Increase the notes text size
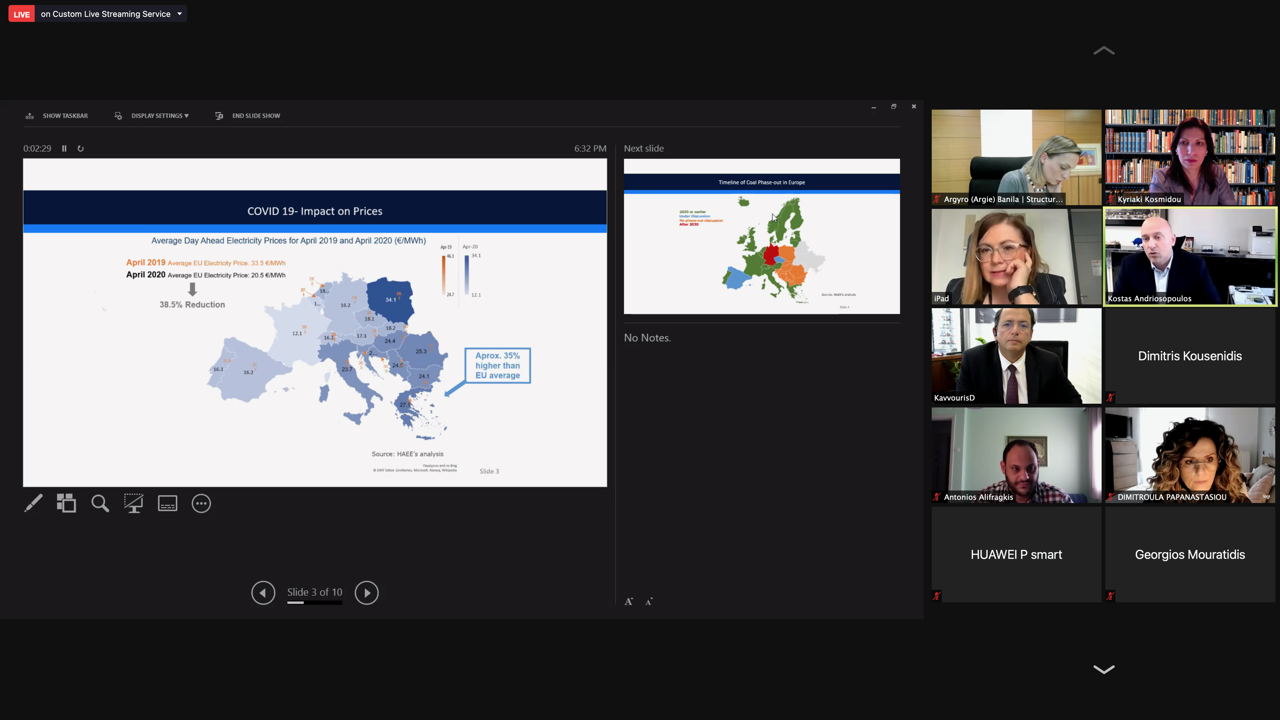Viewport: 1280px width, 720px height. (x=629, y=602)
